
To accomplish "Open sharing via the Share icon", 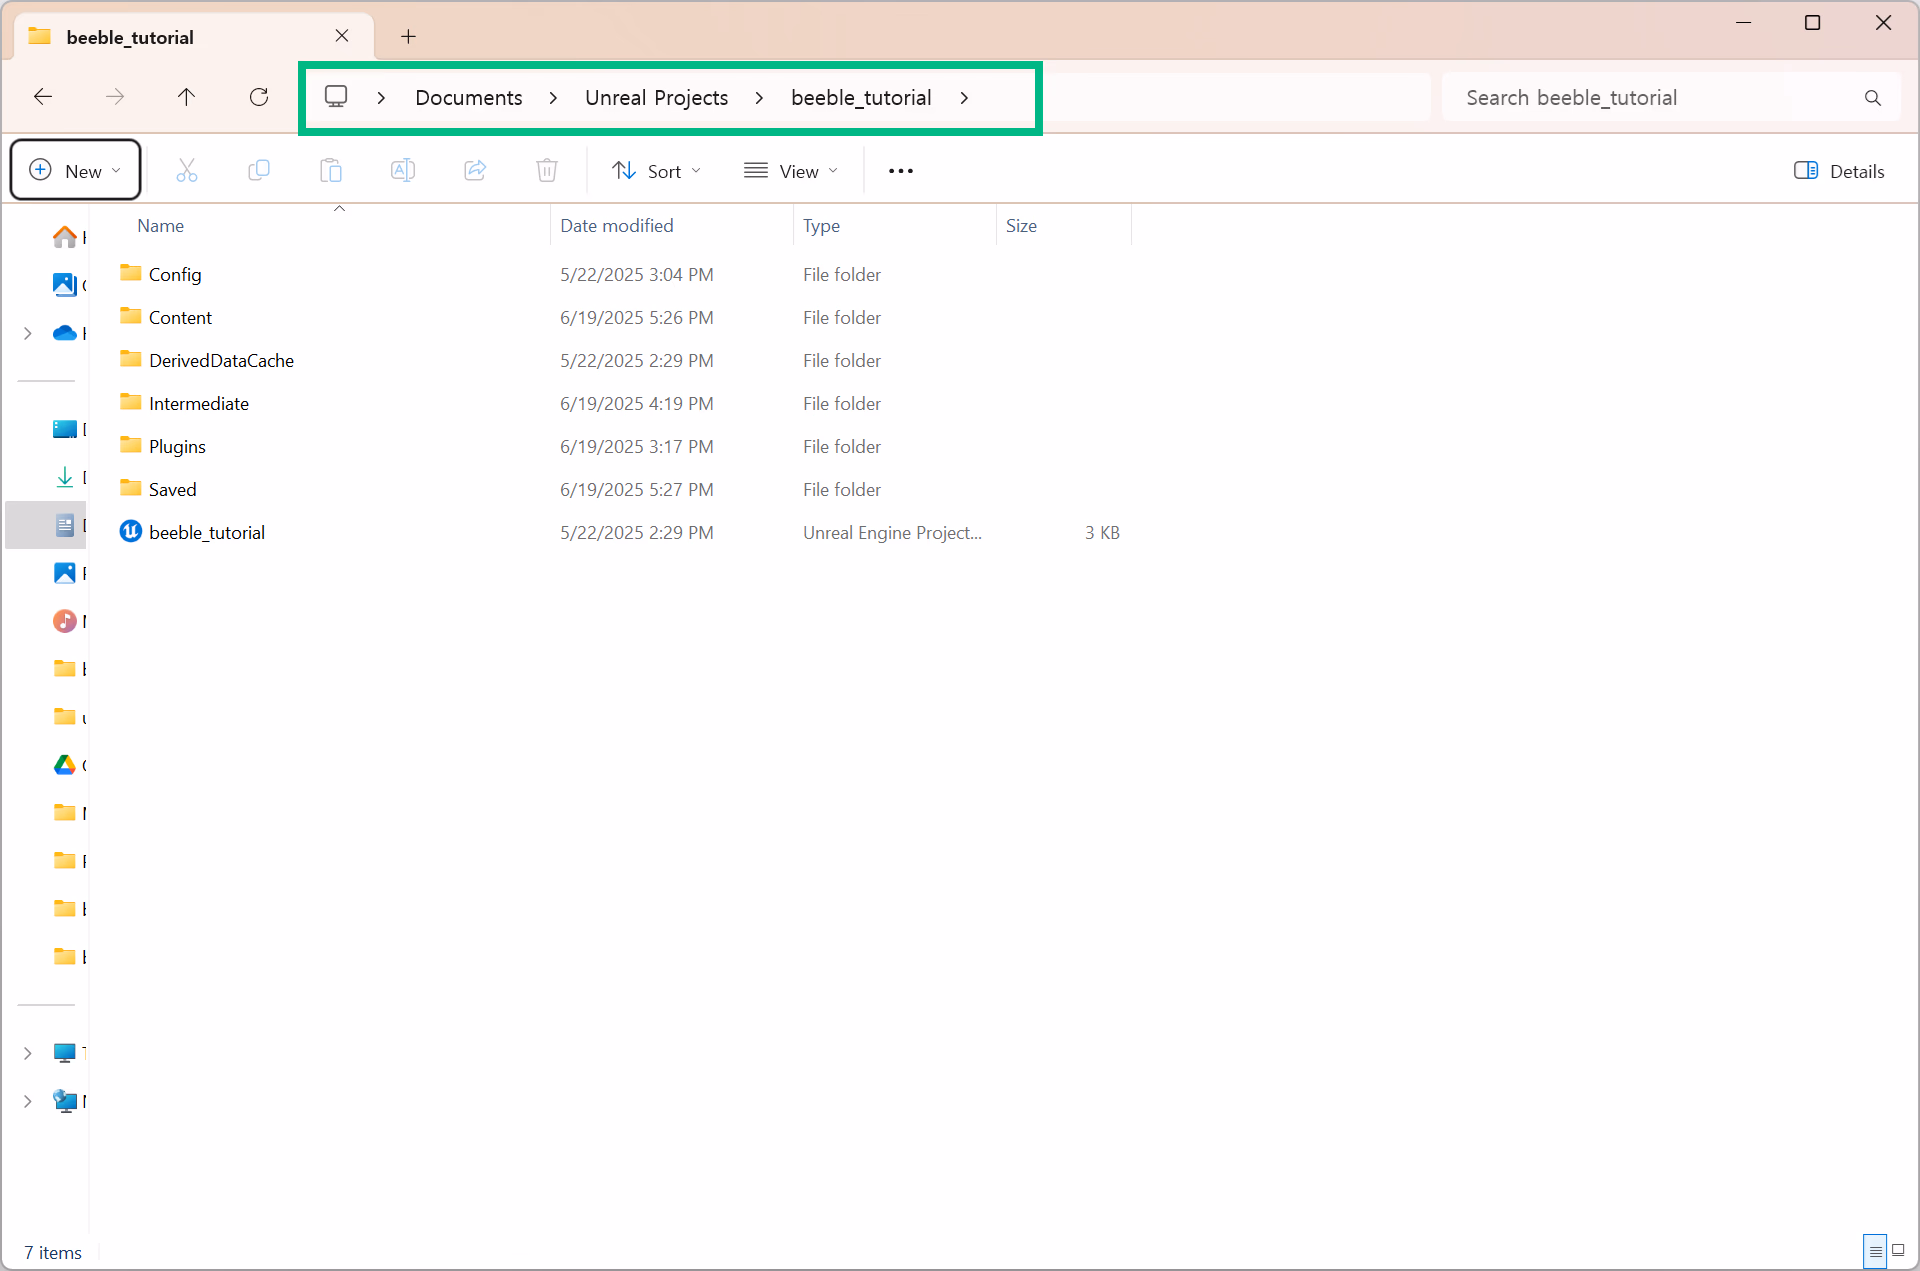I will 475,170.
